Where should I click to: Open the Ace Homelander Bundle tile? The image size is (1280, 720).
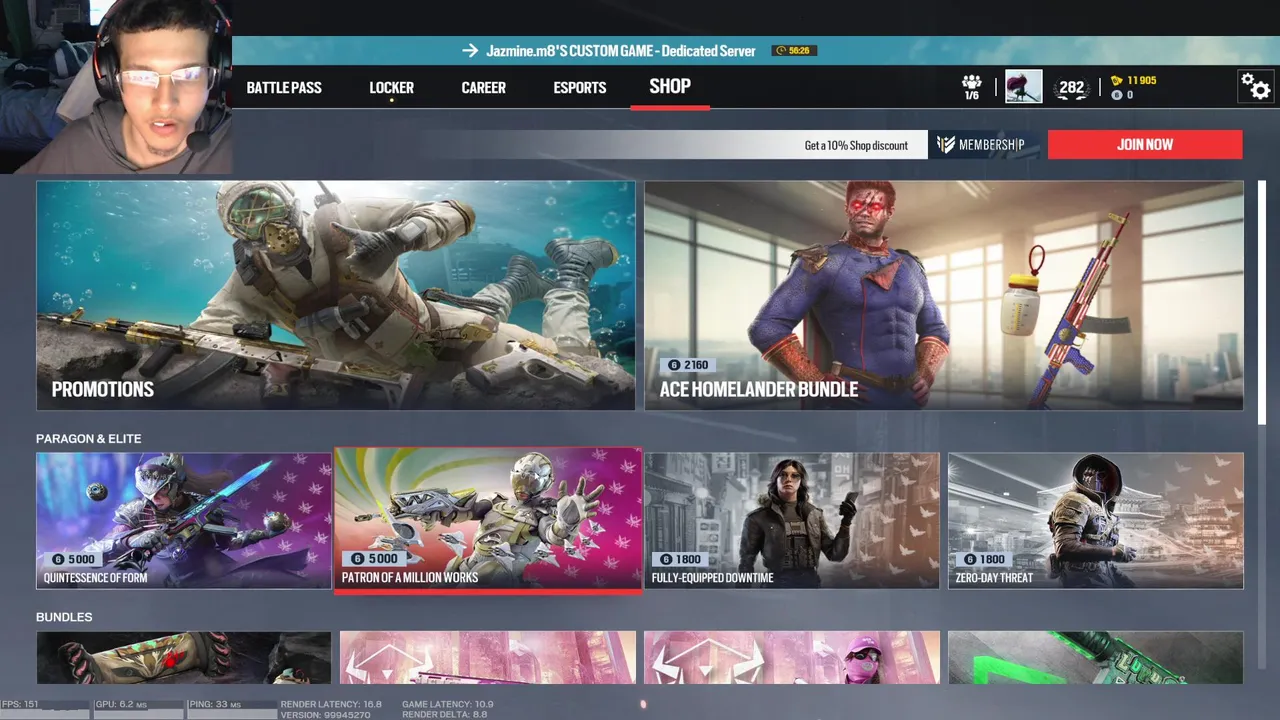(944, 295)
